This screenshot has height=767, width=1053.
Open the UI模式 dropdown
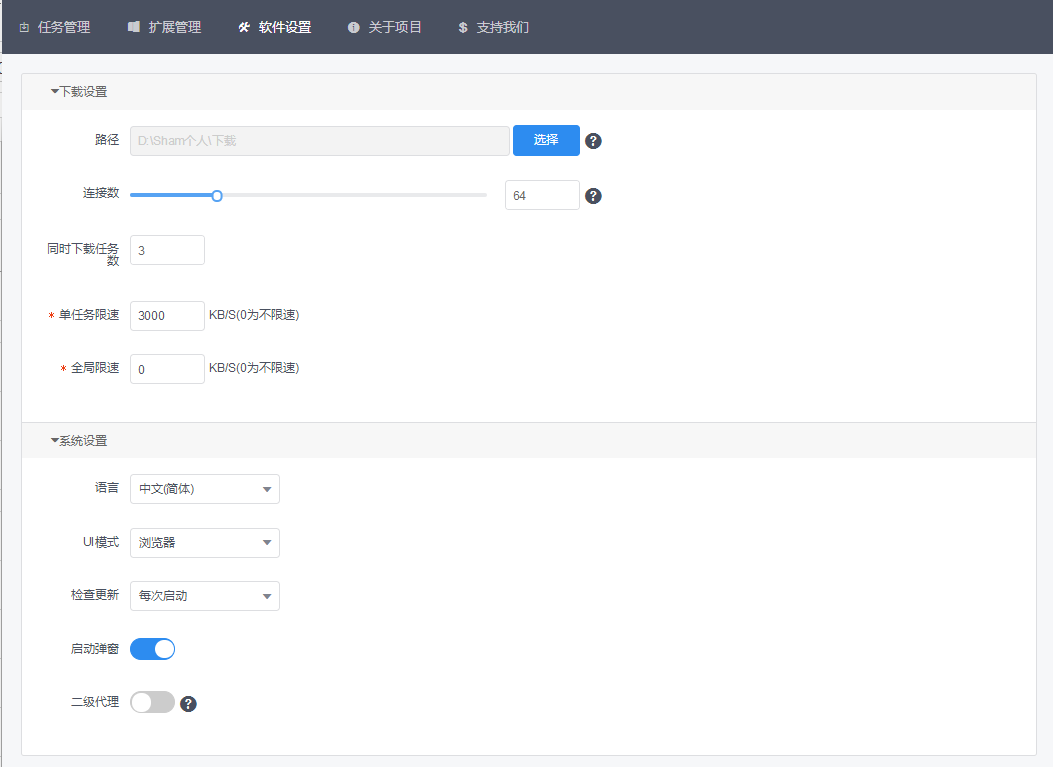click(205, 543)
